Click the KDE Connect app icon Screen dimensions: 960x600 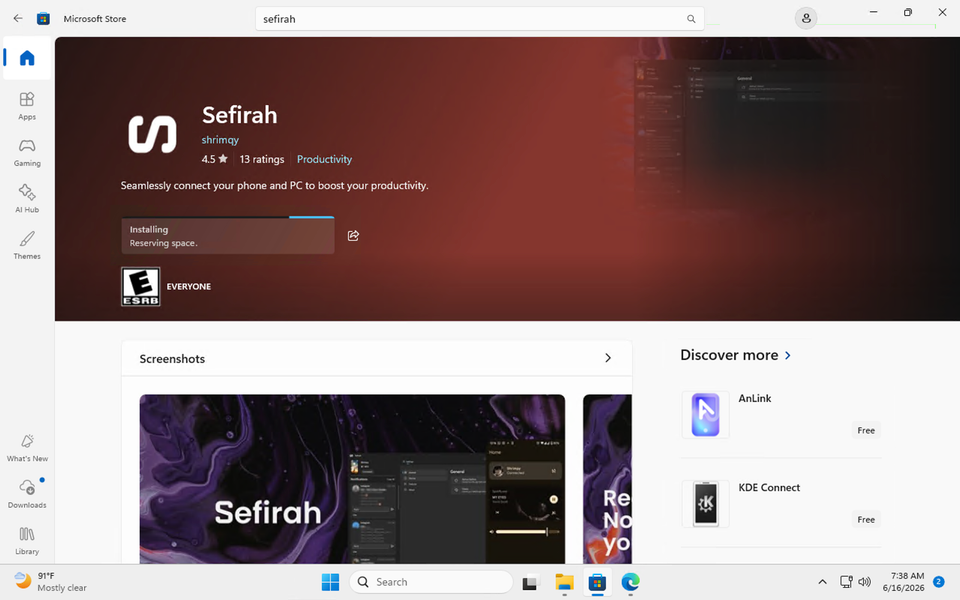click(705, 504)
